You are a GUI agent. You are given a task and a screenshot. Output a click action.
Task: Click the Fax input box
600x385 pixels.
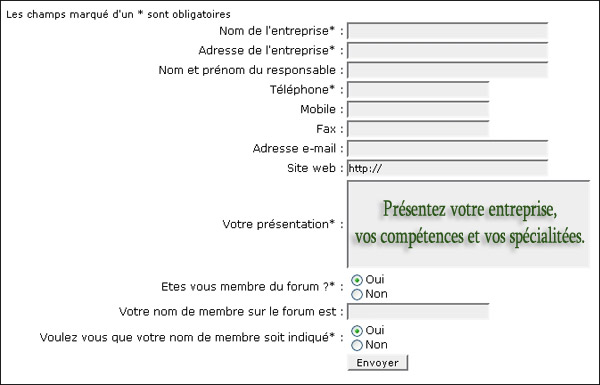click(x=418, y=129)
